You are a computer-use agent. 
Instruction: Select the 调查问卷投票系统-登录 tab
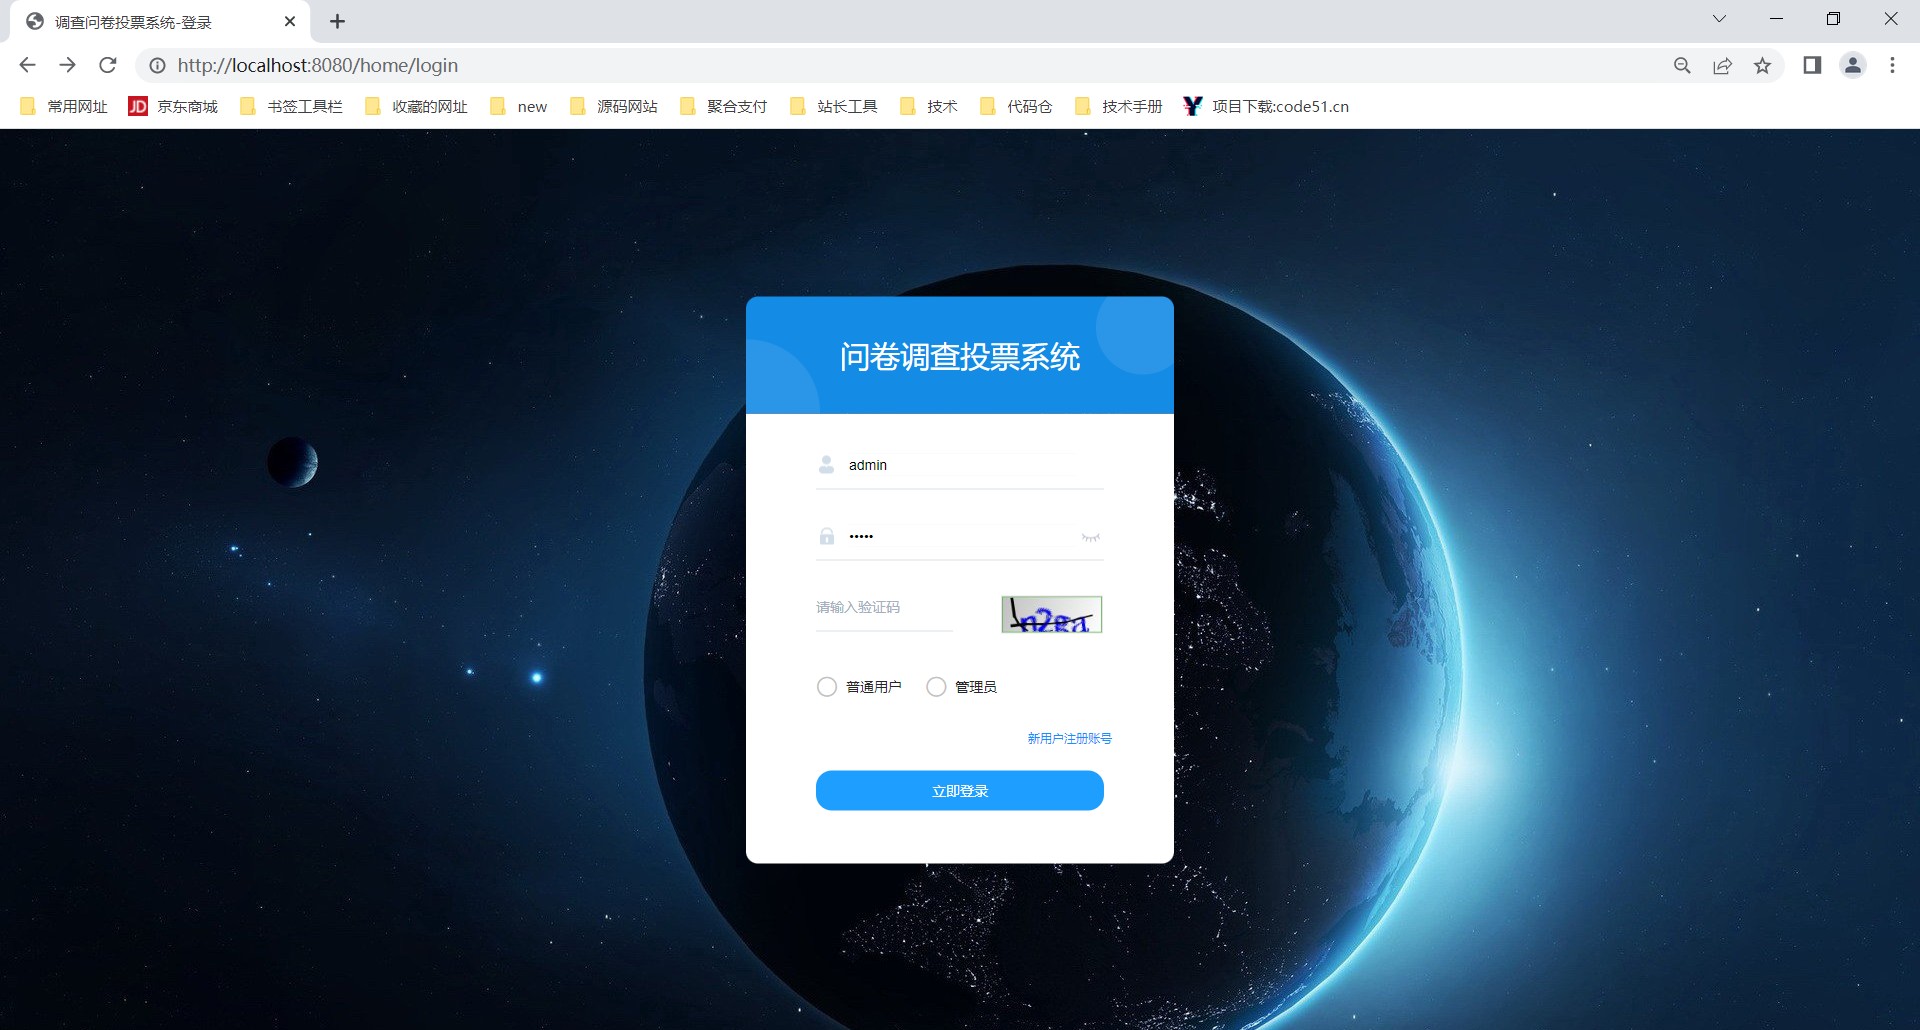coord(160,22)
